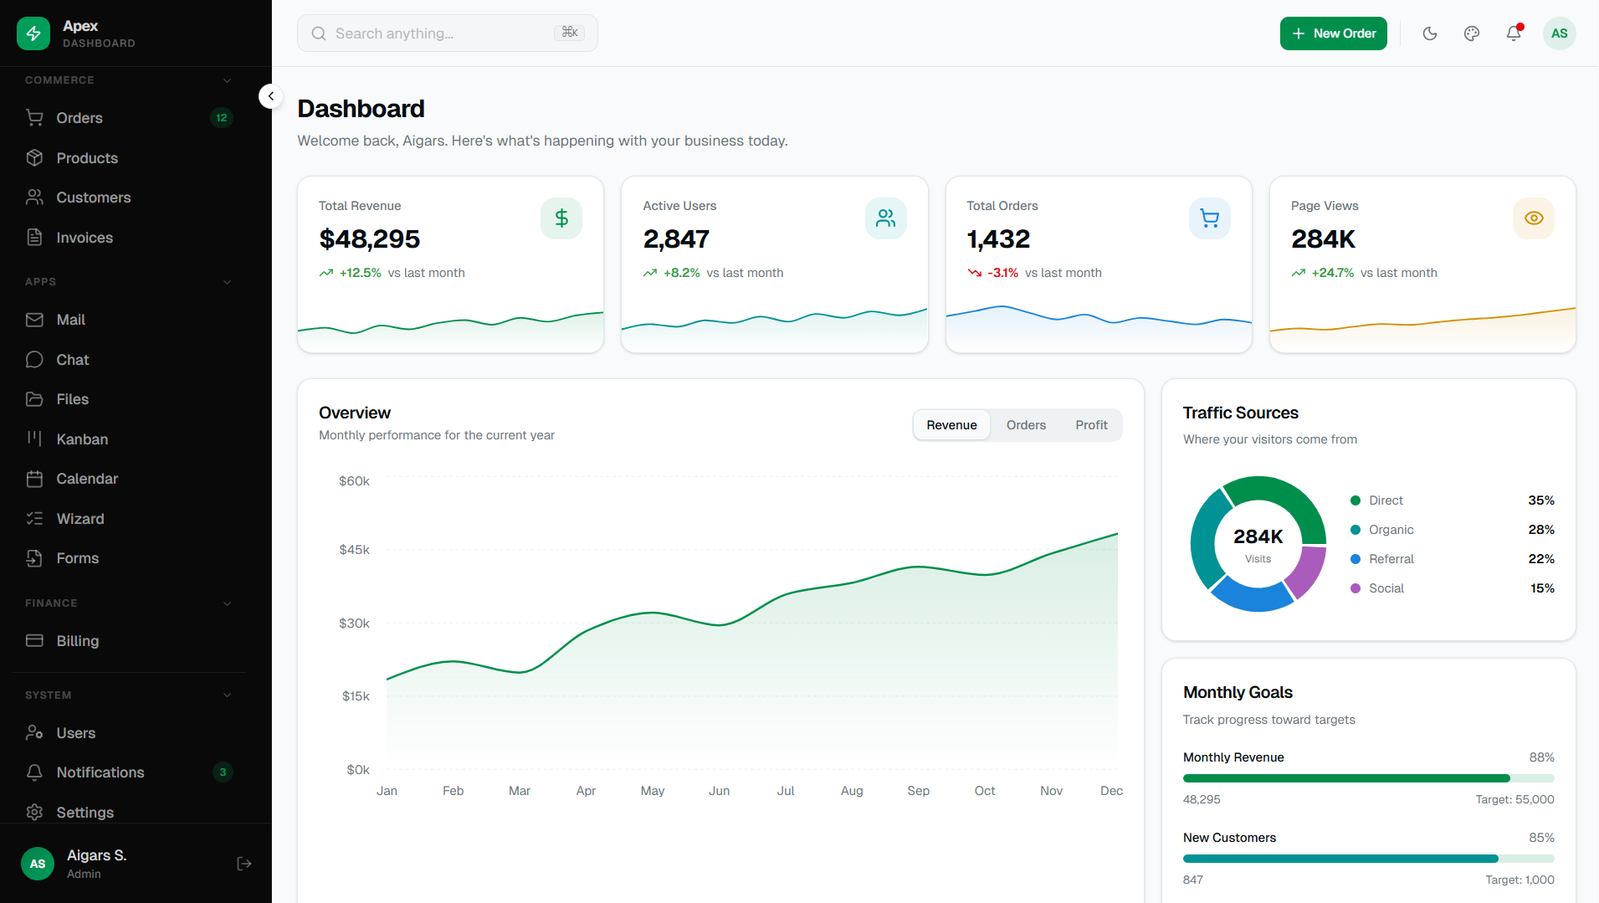Toggle dark mode with the moon icon

1430,33
